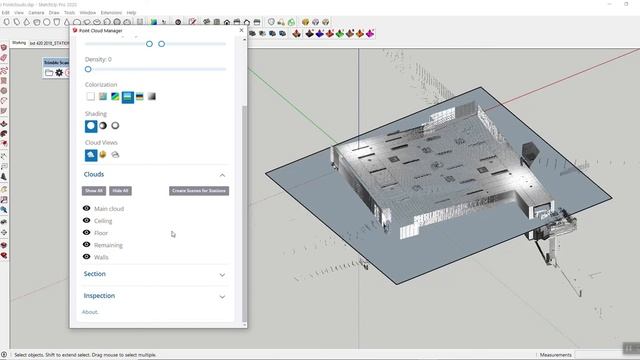This screenshot has width=640, height=360.
Task: Select the white plain colorization option
Action: (91, 96)
